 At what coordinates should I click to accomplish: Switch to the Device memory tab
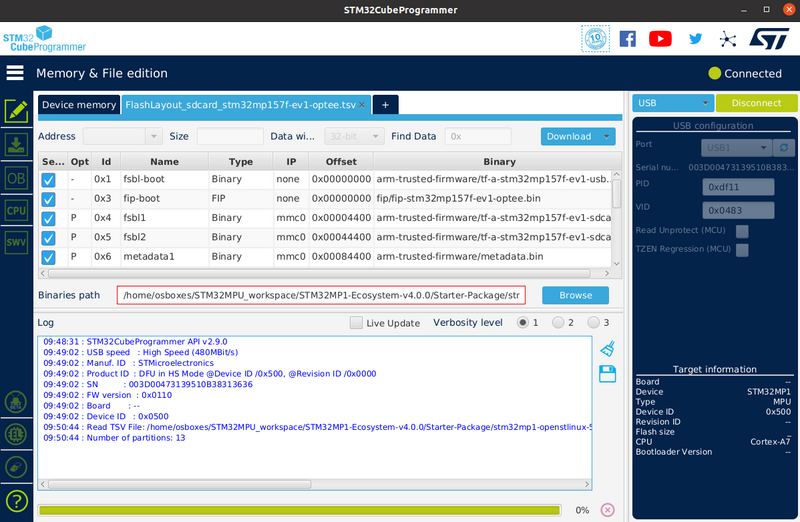[79, 105]
